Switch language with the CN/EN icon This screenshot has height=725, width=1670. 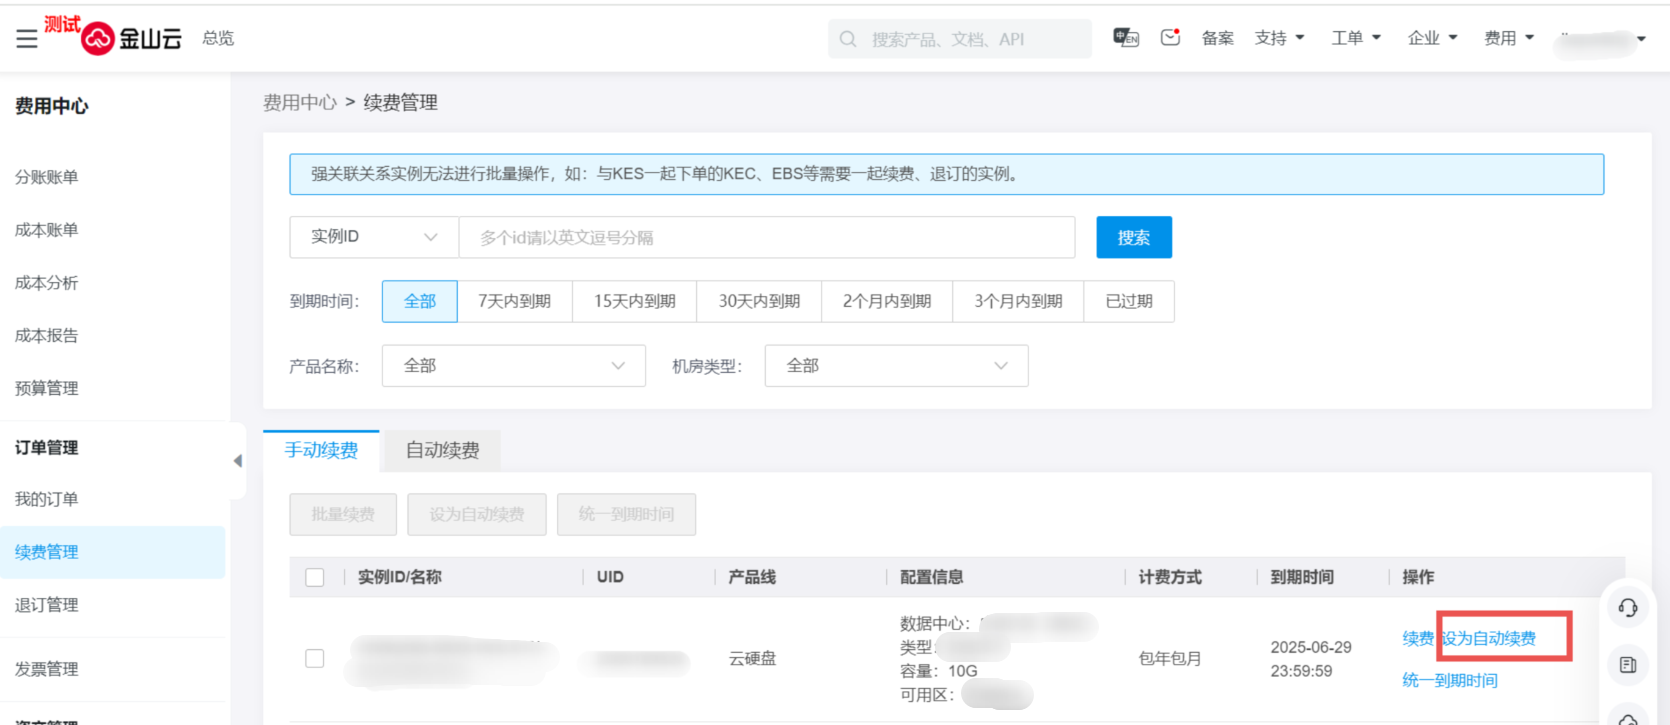[x=1126, y=38]
